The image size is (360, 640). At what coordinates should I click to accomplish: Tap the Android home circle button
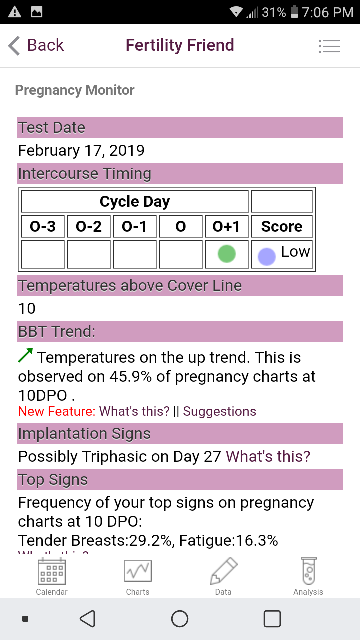click(180, 619)
